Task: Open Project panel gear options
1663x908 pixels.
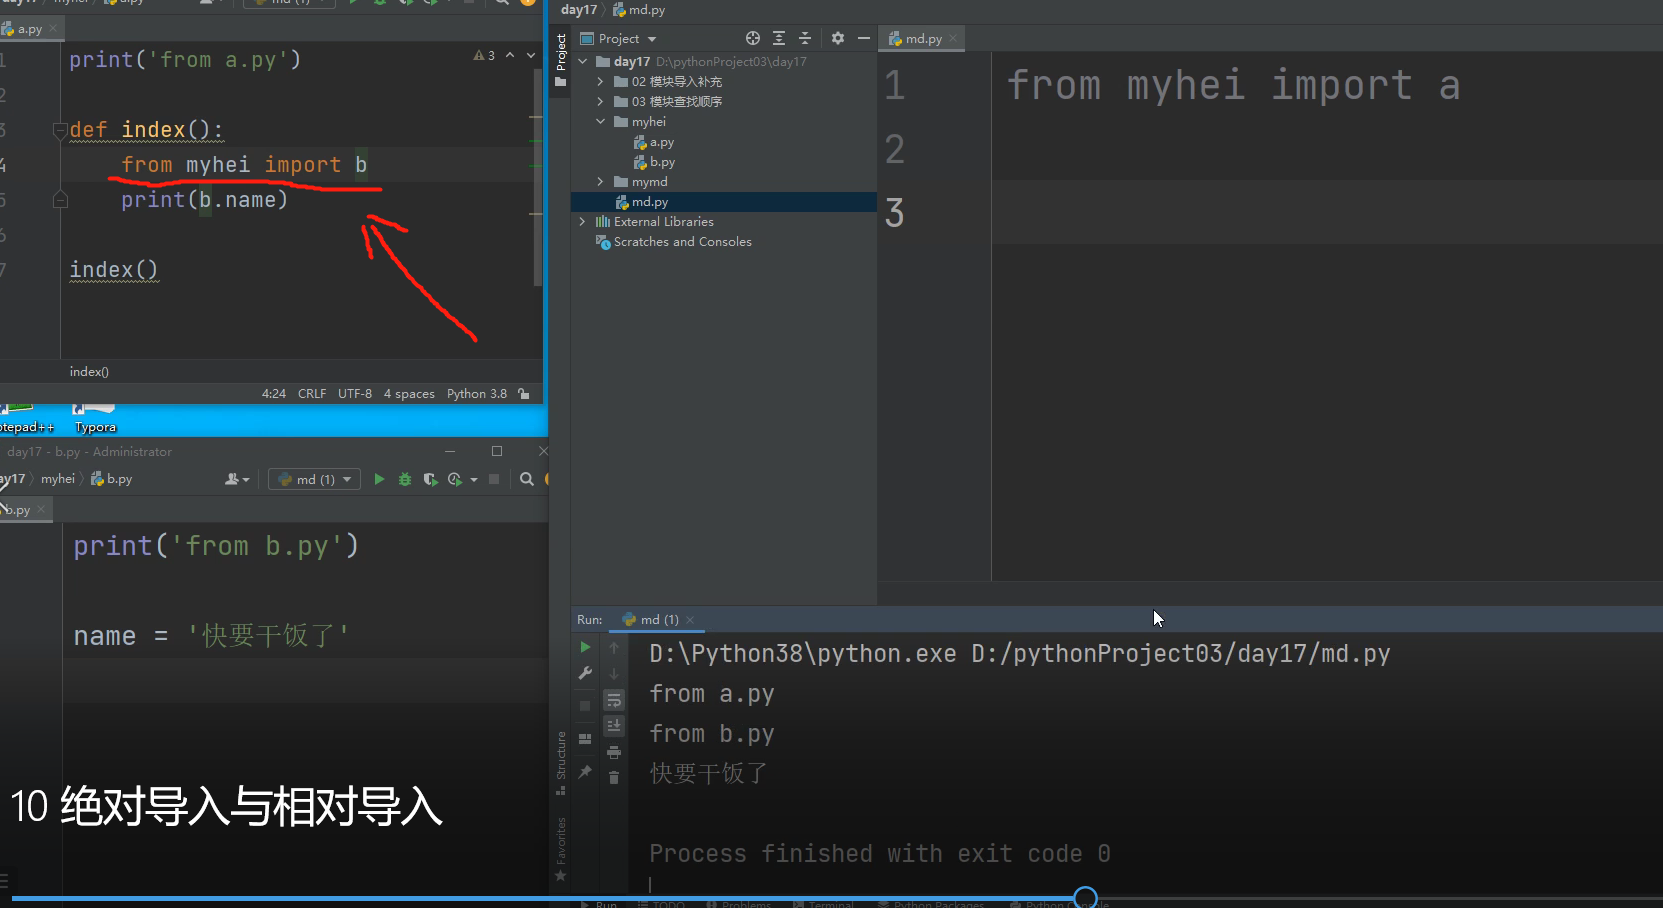Action: 838,39
